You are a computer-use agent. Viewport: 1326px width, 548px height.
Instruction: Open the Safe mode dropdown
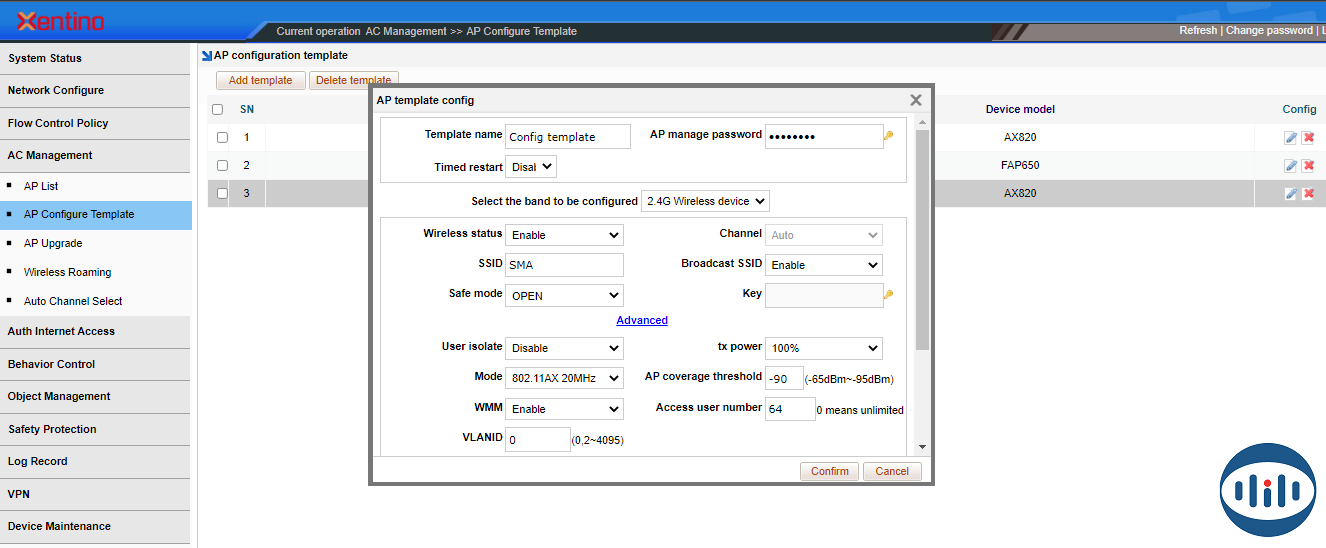click(564, 296)
